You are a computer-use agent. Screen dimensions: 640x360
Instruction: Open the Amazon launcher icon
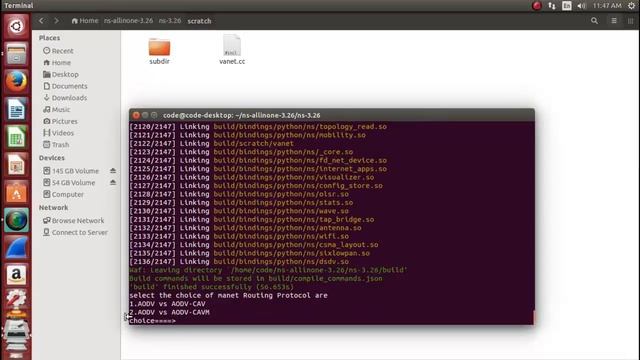pos(16,275)
